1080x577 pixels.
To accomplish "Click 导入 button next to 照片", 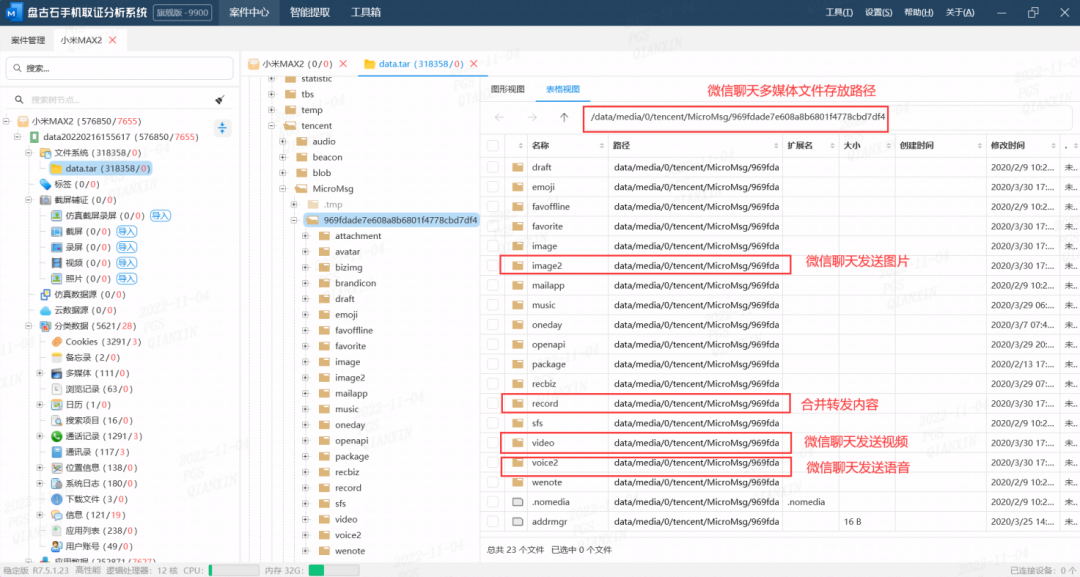I will point(126,279).
